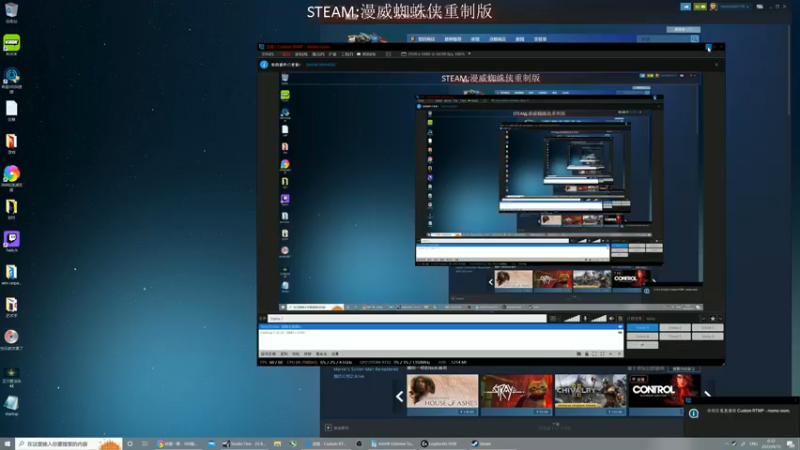Open Steam's Labs tab
Screen dimensions: 800x450
point(540,39)
